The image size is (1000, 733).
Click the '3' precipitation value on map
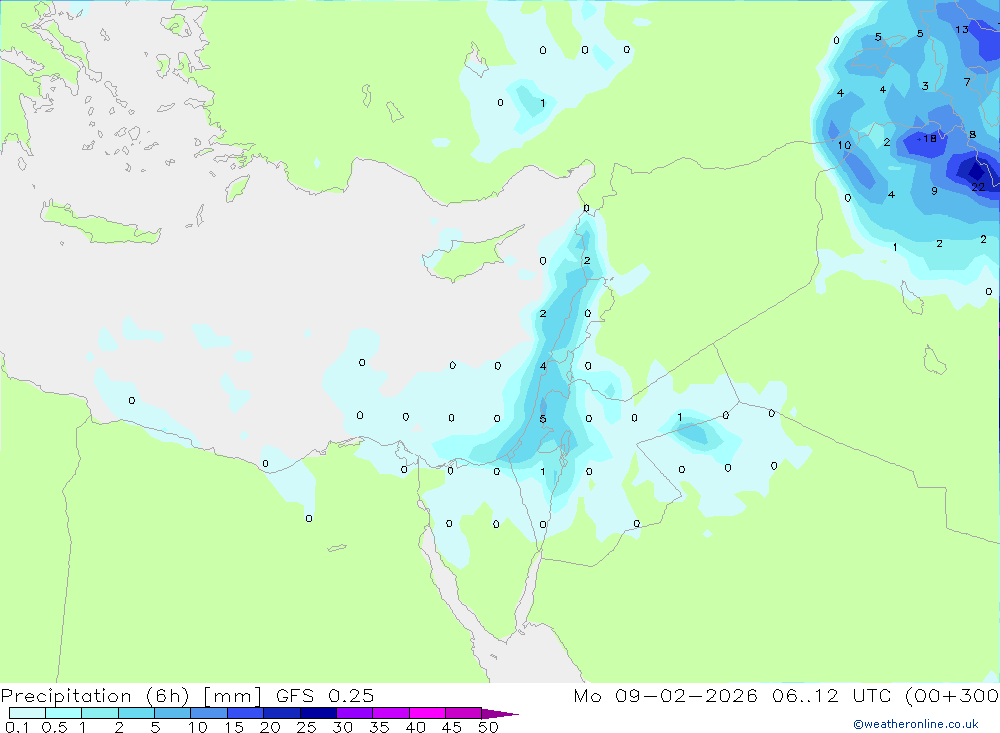(x=925, y=86)
